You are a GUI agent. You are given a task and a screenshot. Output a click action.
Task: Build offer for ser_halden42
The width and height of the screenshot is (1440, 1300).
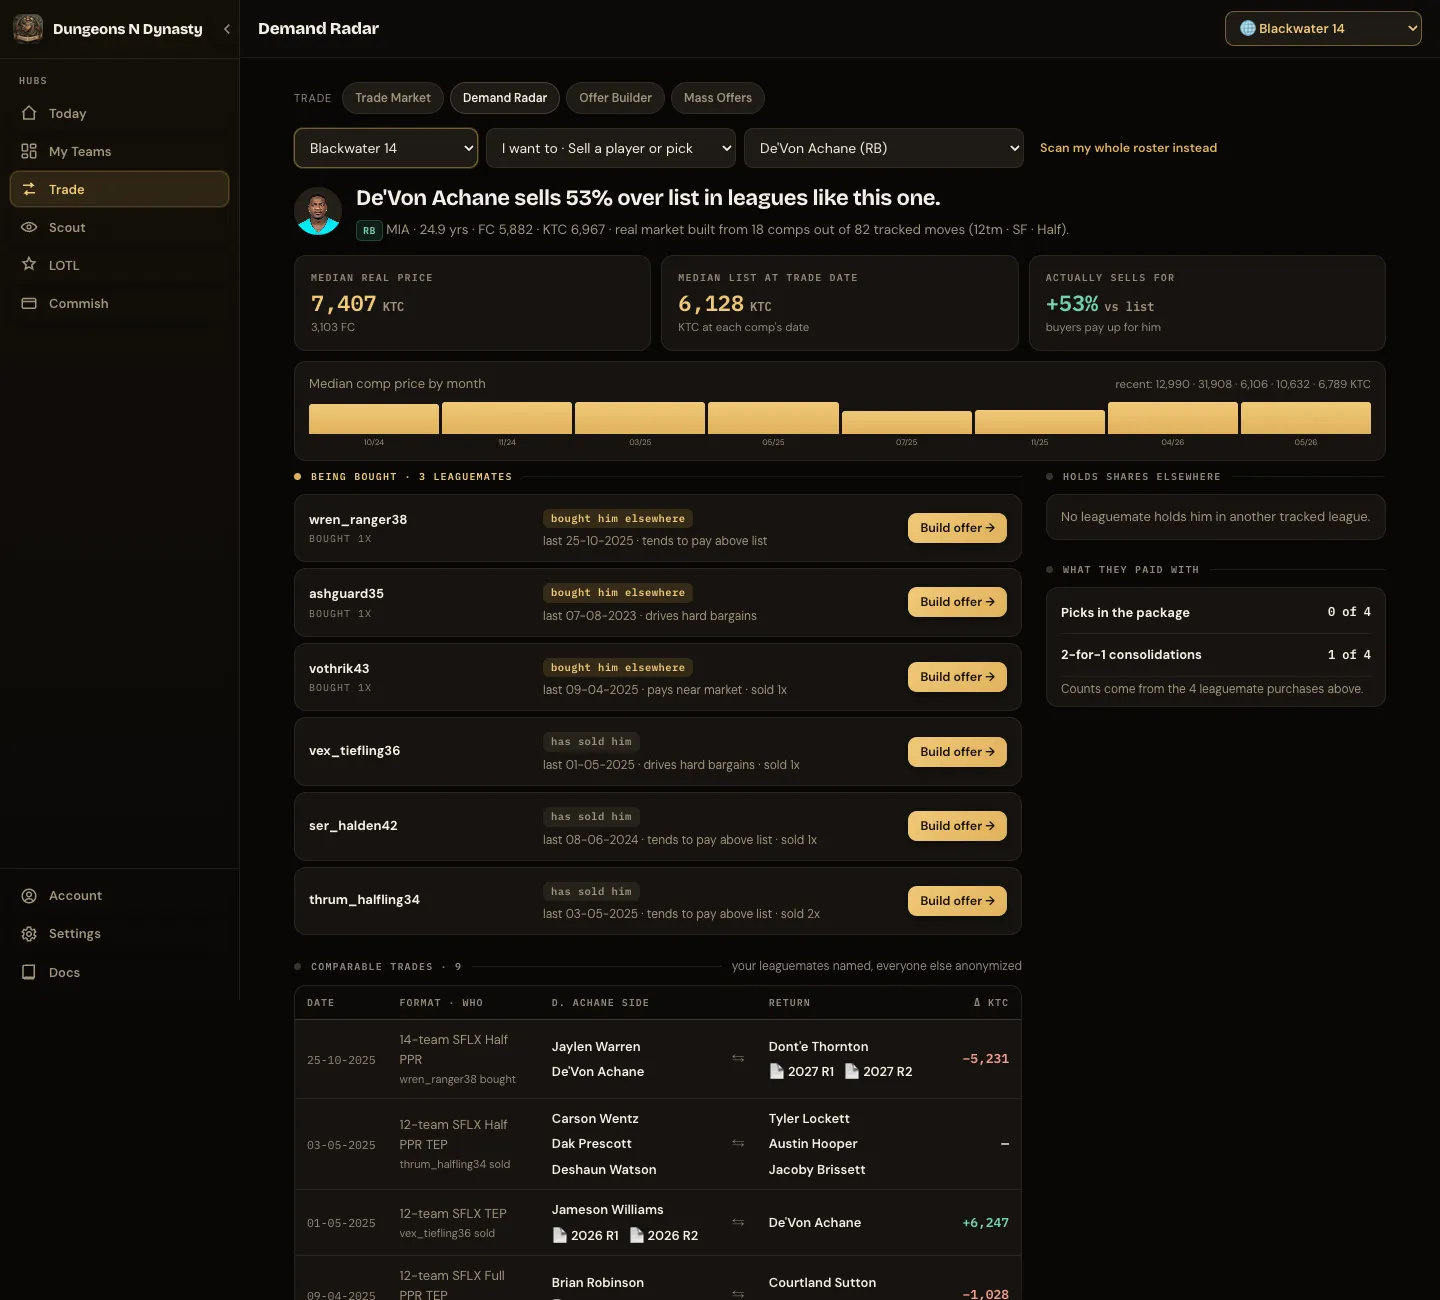click(x=957, y=826)
